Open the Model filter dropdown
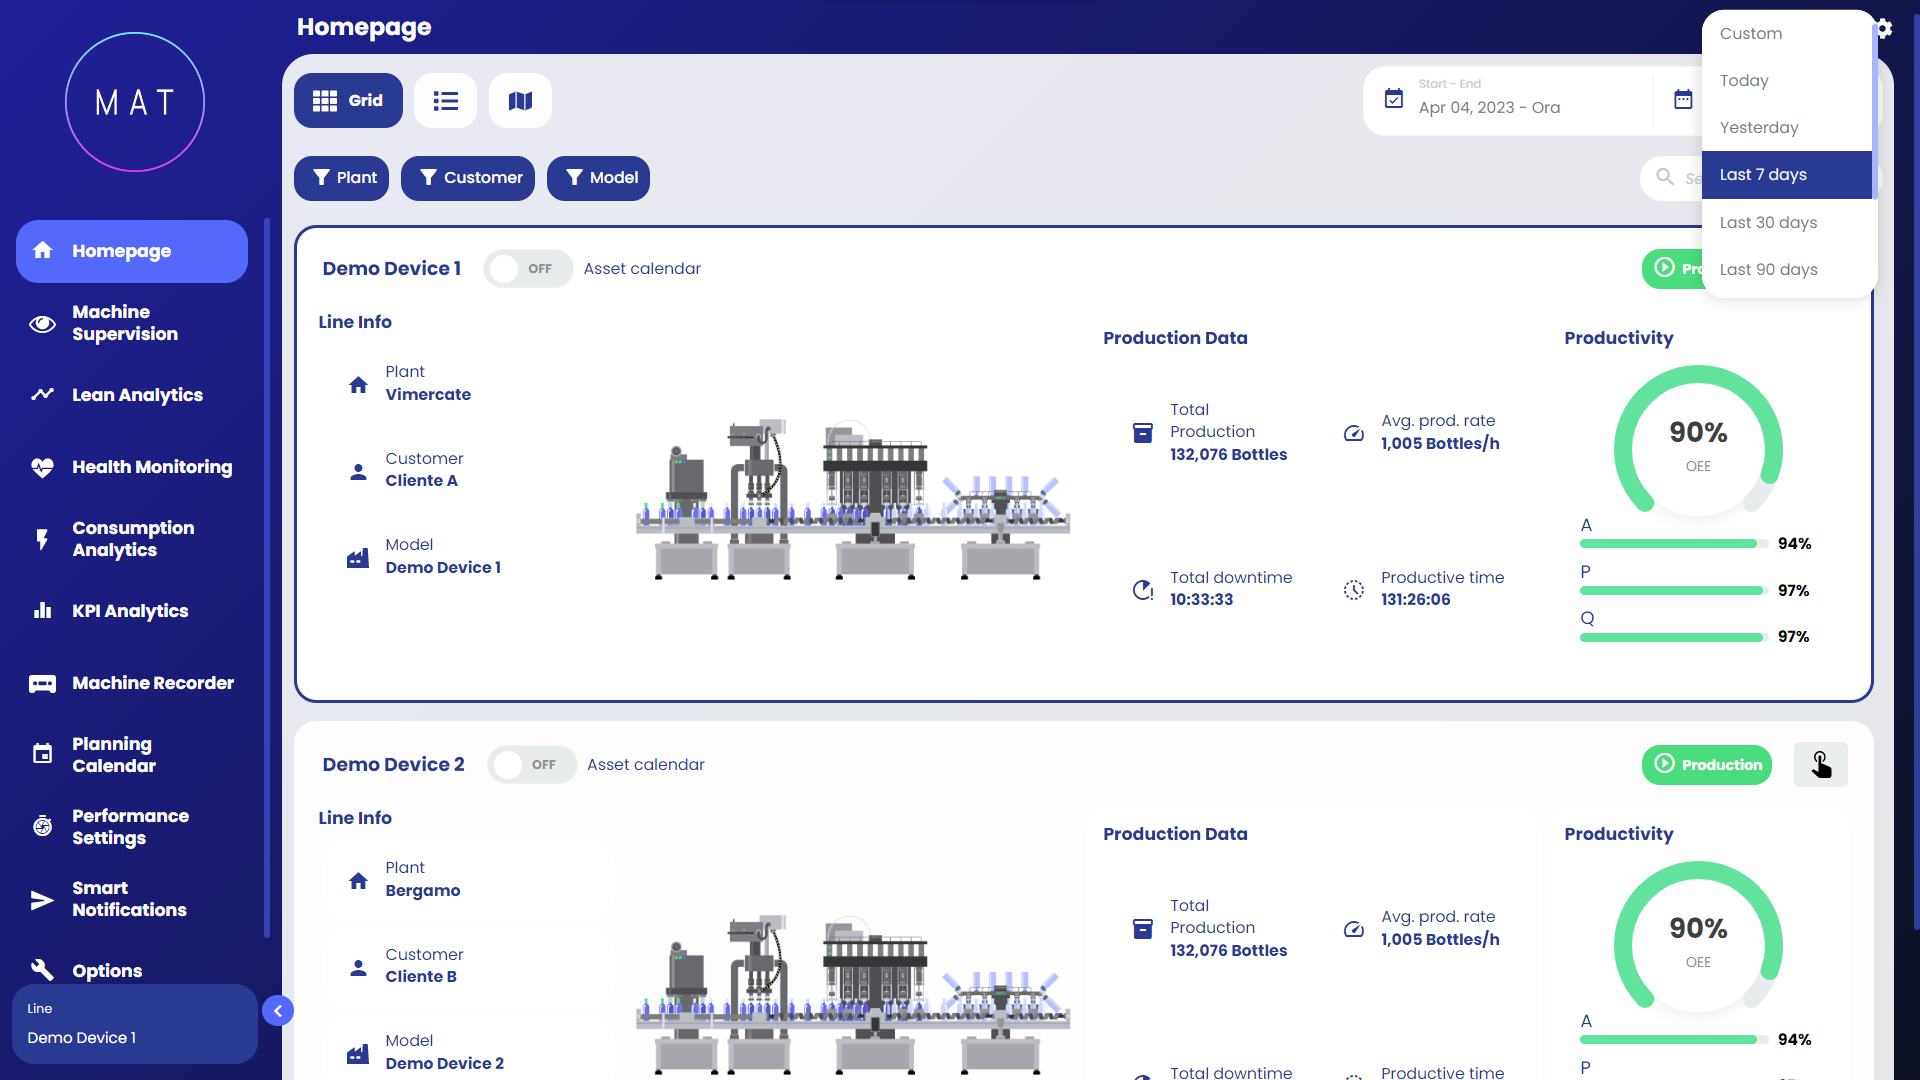Viewport: 1920px width, 1080px height. pos(598,178)
